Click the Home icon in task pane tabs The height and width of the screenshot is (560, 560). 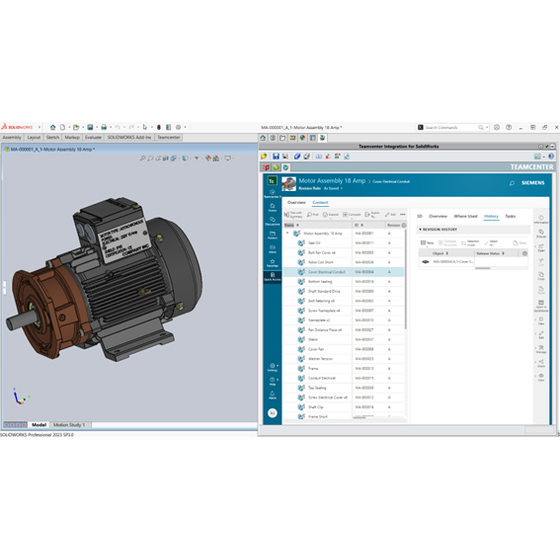point(263,138)
